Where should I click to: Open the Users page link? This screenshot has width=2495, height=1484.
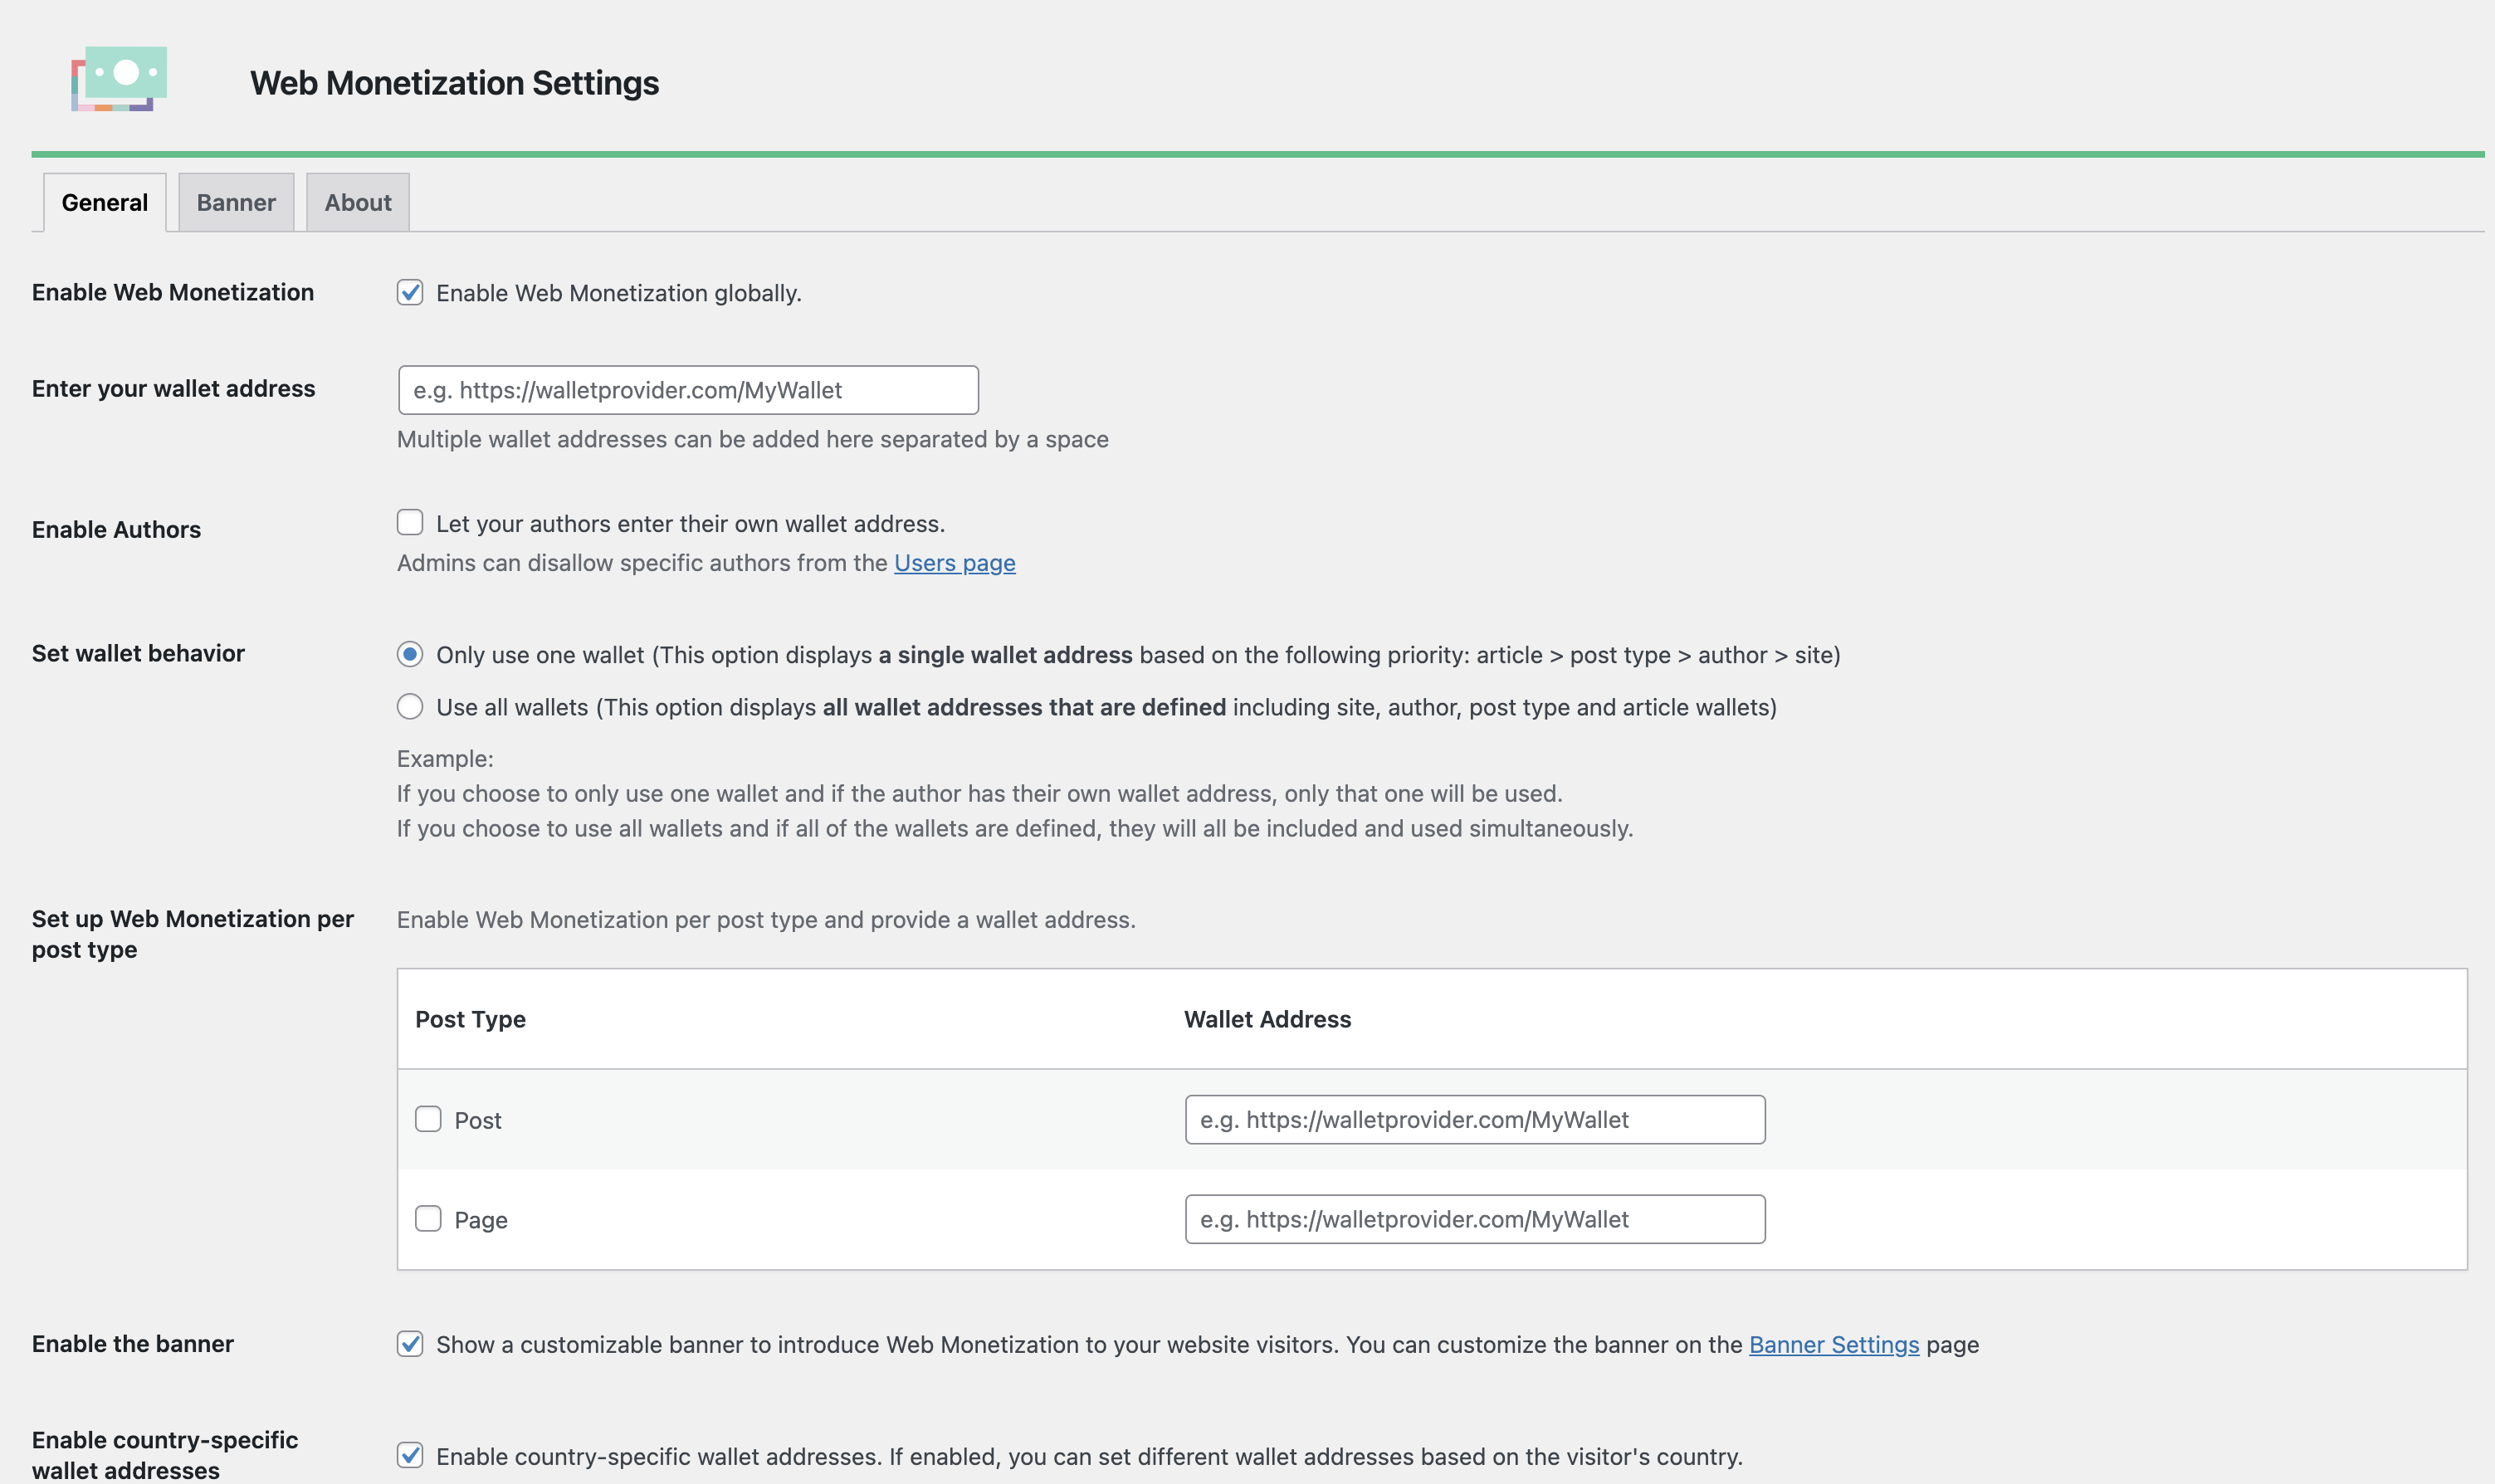[954, 563]
